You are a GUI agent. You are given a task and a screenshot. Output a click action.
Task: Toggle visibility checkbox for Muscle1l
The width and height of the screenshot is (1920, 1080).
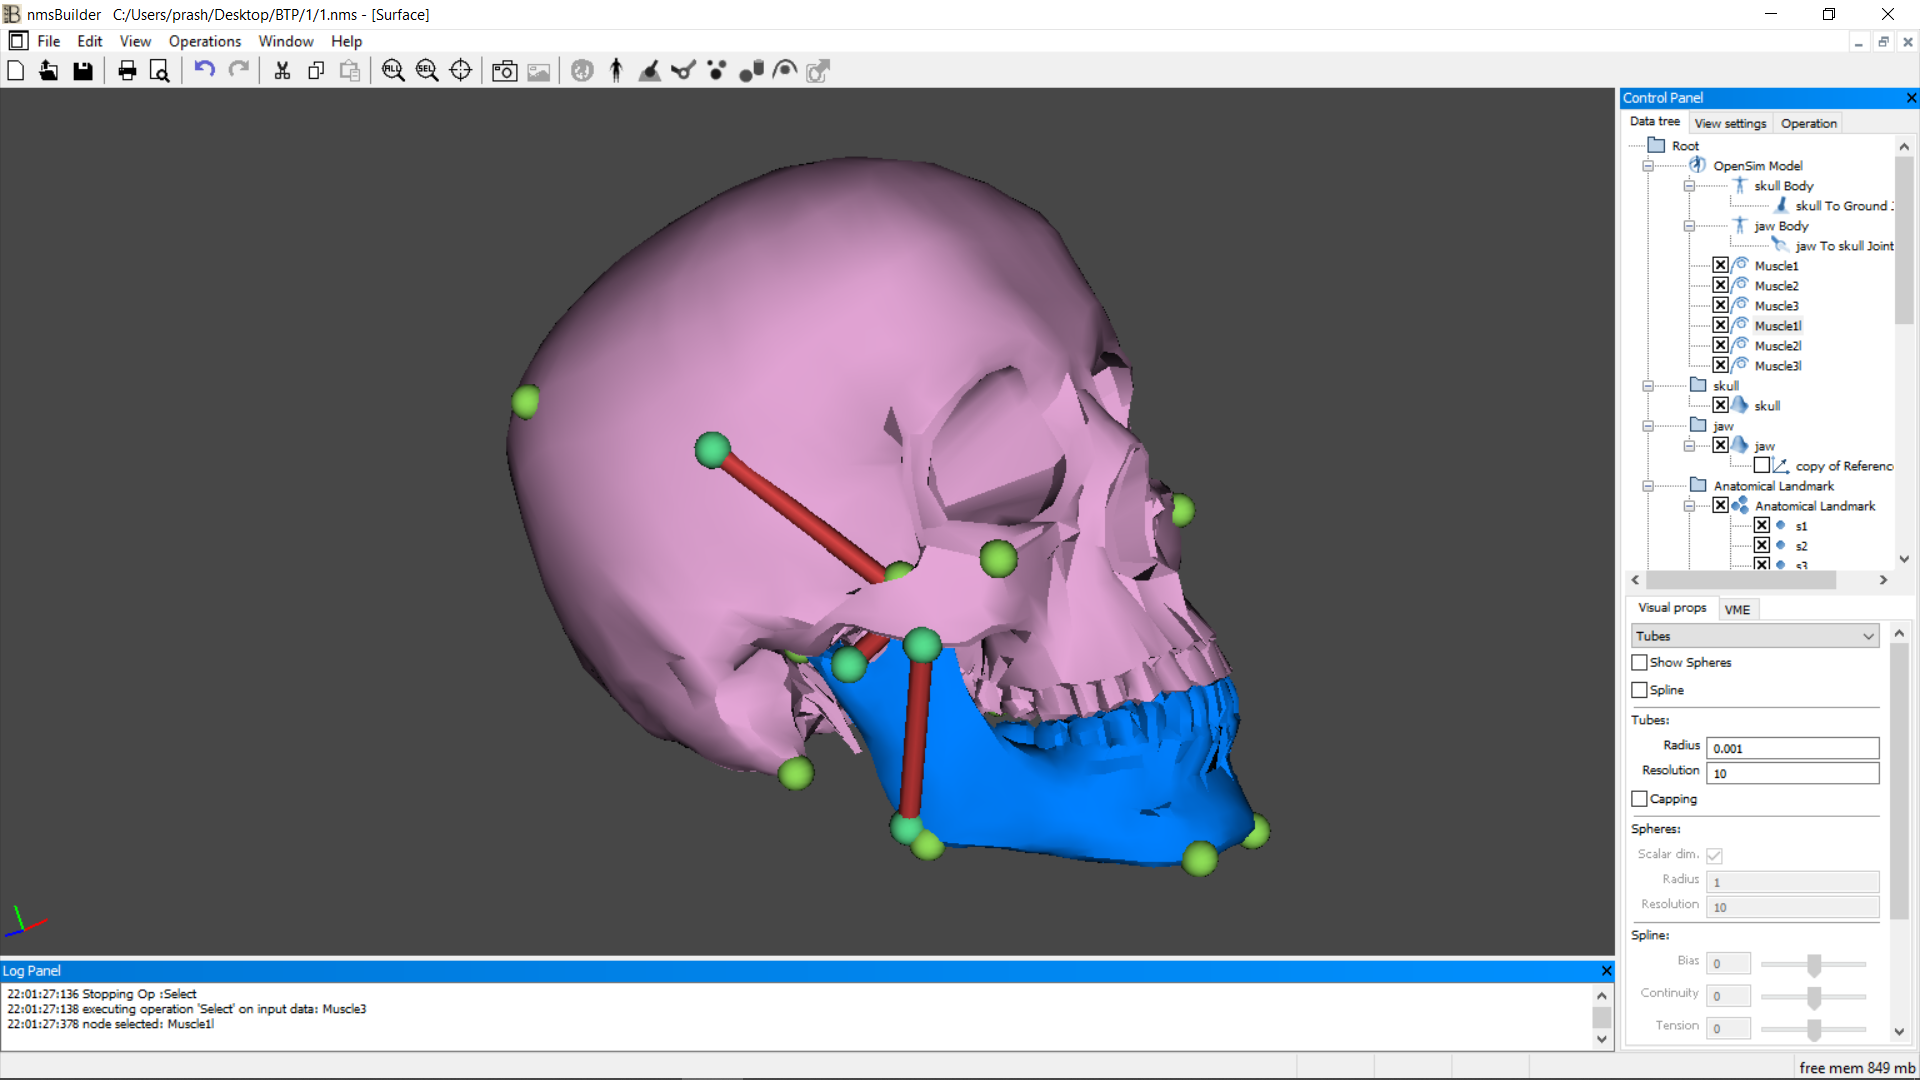tap(1720, 325)
